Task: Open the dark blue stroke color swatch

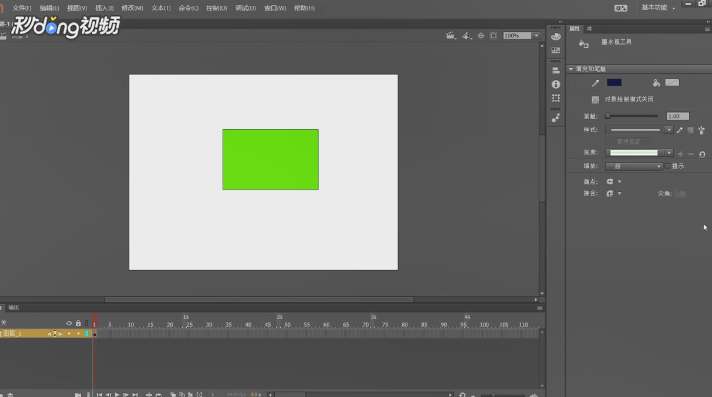Action: click(x=614, y=83)
